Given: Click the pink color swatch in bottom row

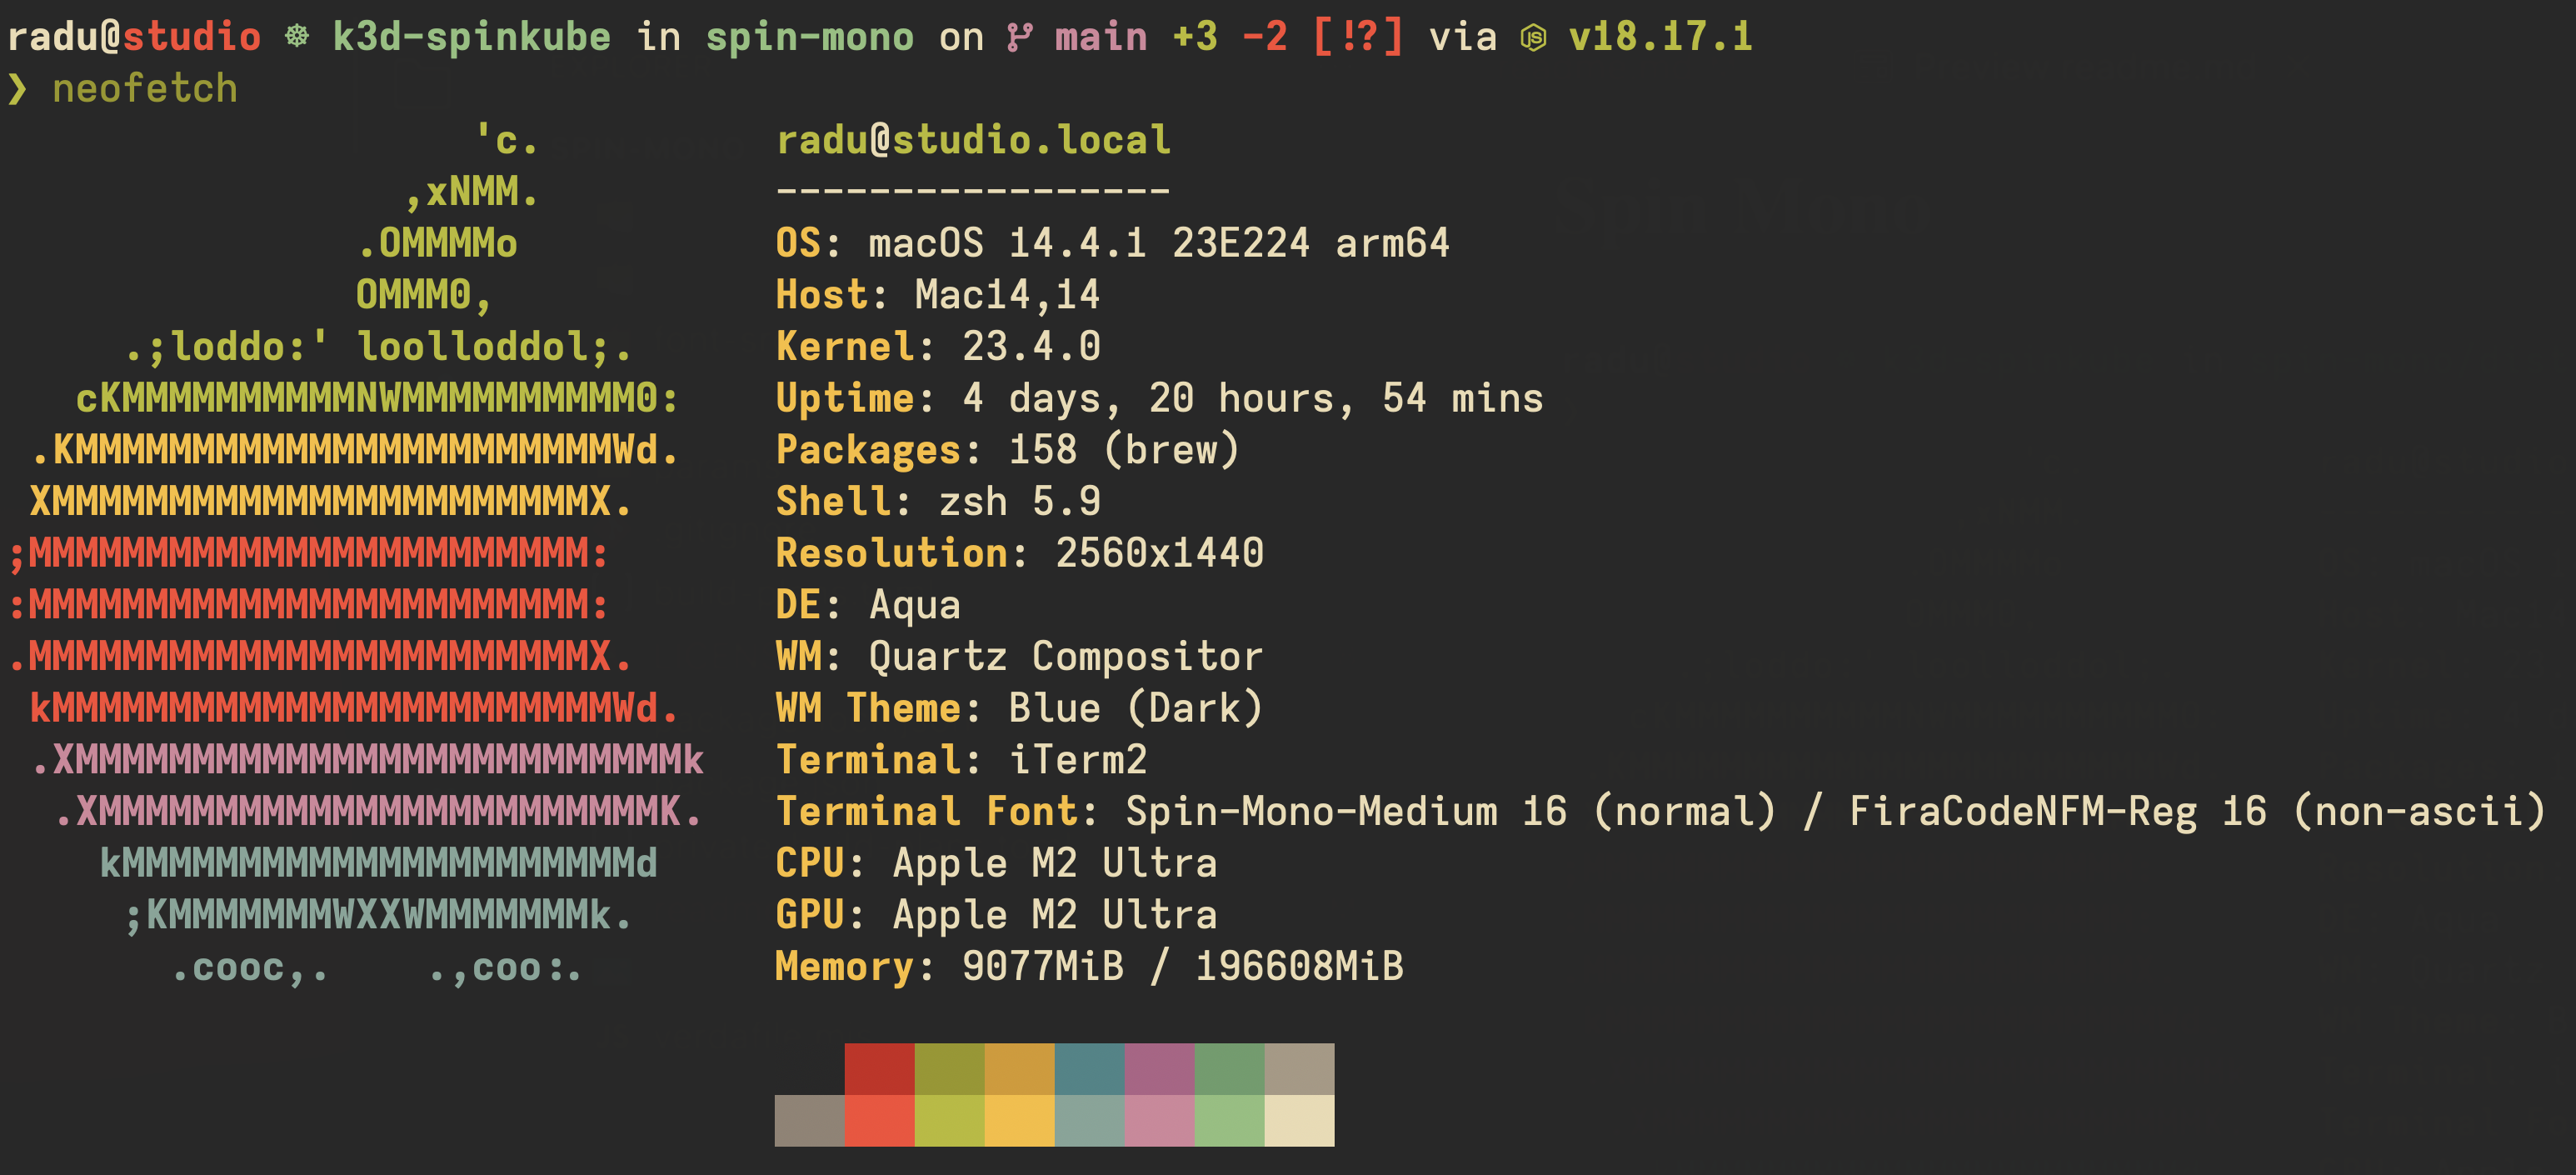Looking at the screenshot, I should [x=1159, y=1120].
